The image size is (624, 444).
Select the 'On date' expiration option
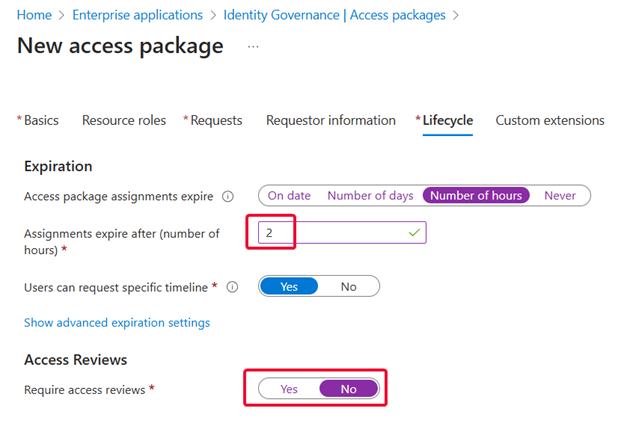coord(289,196)
